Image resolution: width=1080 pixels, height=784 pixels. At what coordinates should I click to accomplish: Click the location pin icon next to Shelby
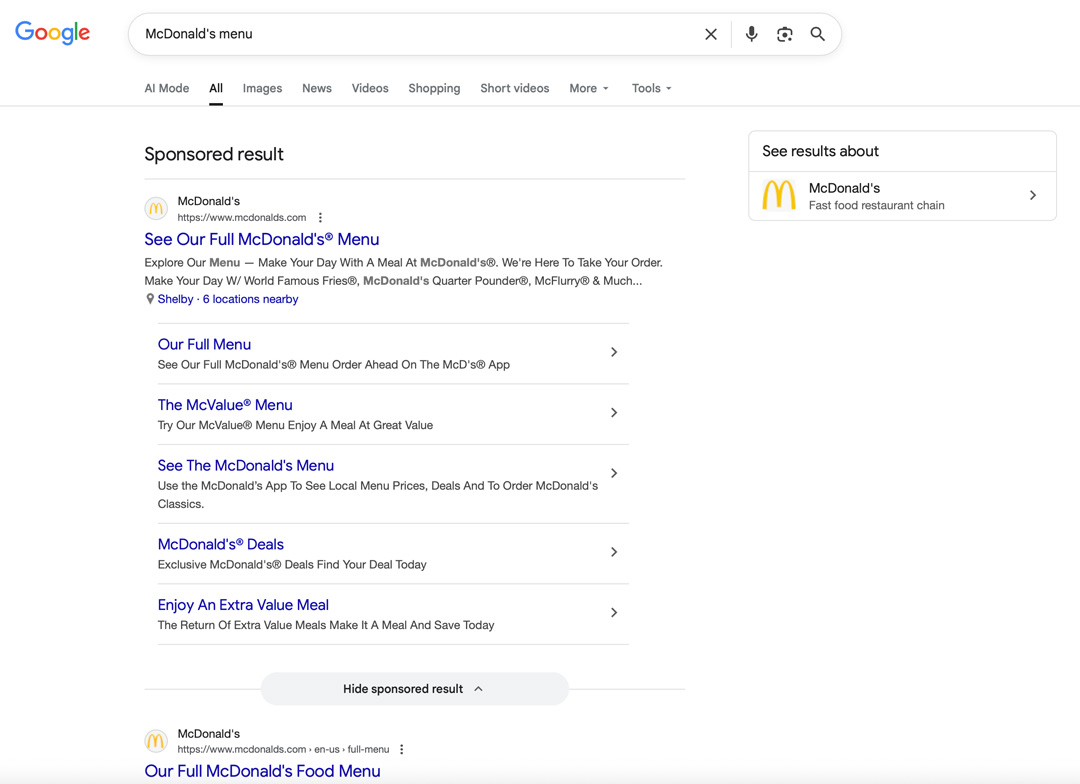149,298
